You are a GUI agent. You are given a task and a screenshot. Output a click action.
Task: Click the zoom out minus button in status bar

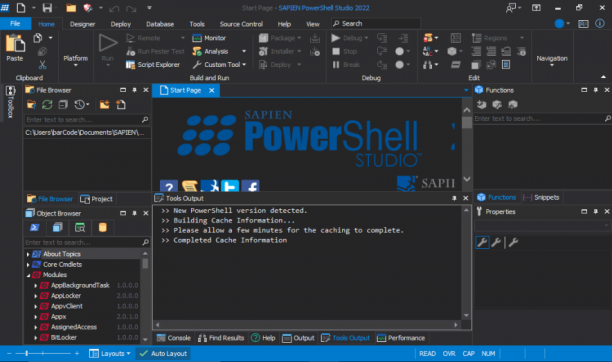(9, 353)
